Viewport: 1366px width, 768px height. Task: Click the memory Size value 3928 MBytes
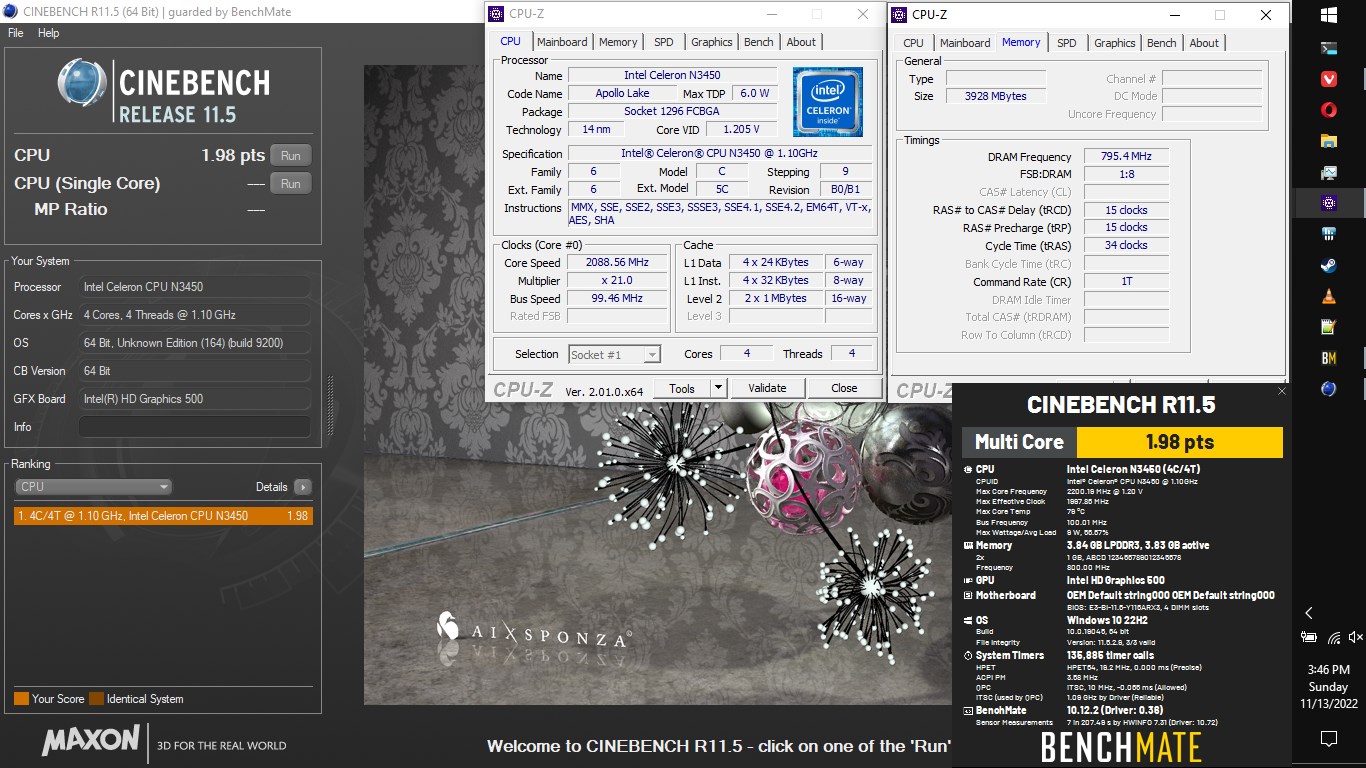[x=996, y=96]
